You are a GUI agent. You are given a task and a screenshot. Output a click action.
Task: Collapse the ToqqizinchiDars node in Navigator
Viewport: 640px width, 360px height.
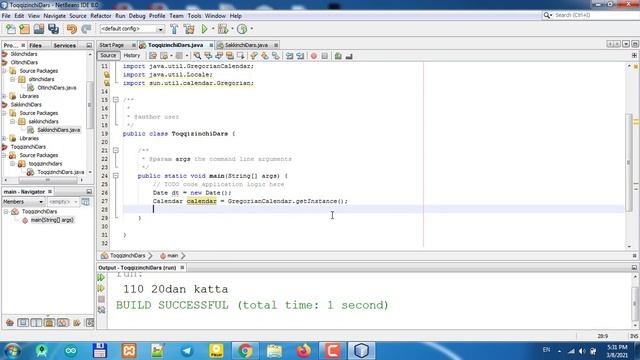[6, 211]
